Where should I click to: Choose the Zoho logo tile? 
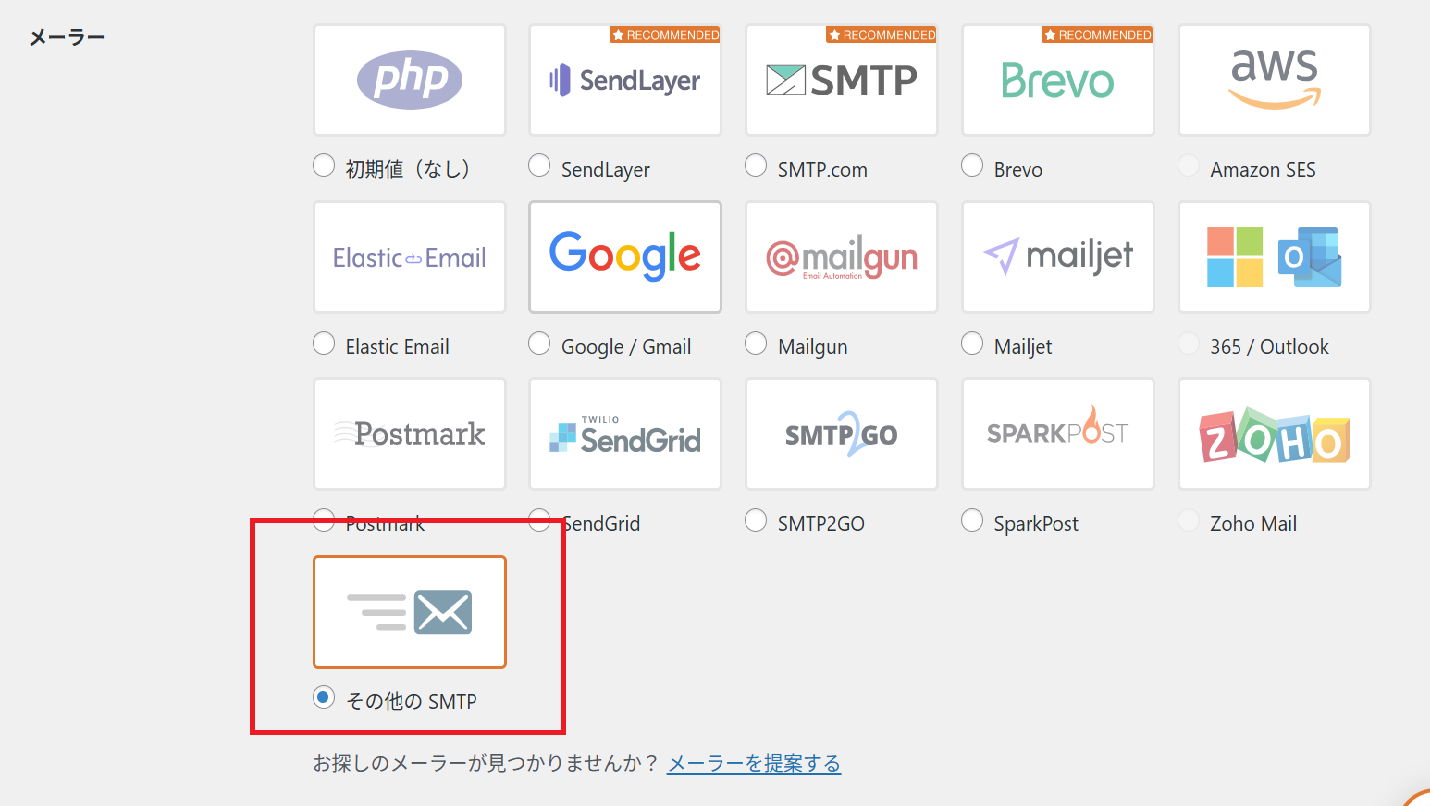click(x=1274, y=434)
